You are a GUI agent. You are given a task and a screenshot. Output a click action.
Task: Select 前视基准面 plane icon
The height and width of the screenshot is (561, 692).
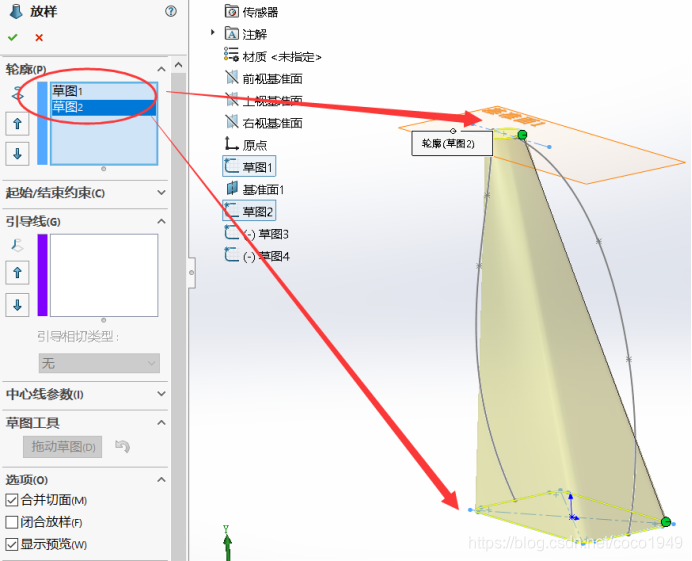click(x=232, y=78)
